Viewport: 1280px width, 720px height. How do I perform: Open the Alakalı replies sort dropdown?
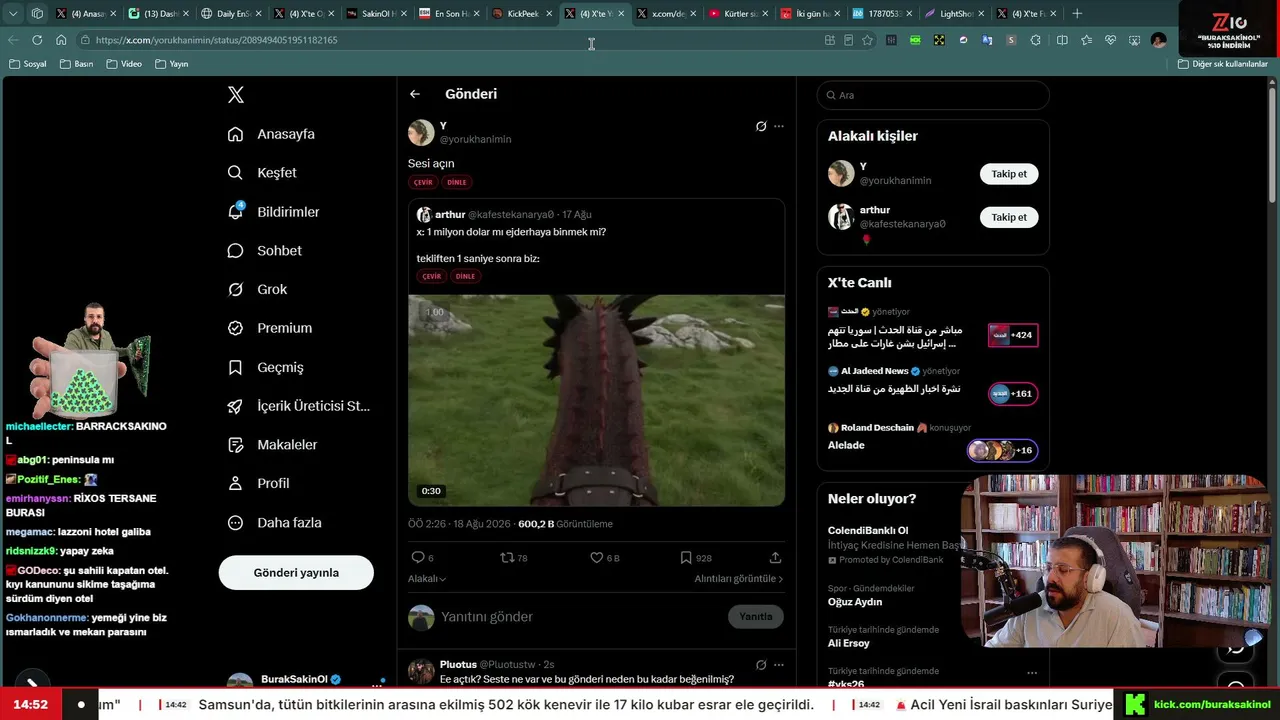tap(427, 579)
